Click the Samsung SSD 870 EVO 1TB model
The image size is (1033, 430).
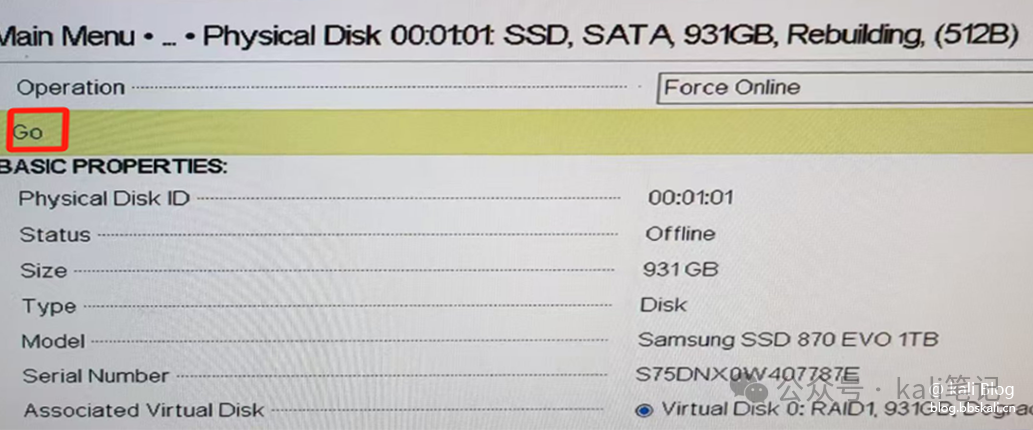pyautogui.click(x=789, y=340)
